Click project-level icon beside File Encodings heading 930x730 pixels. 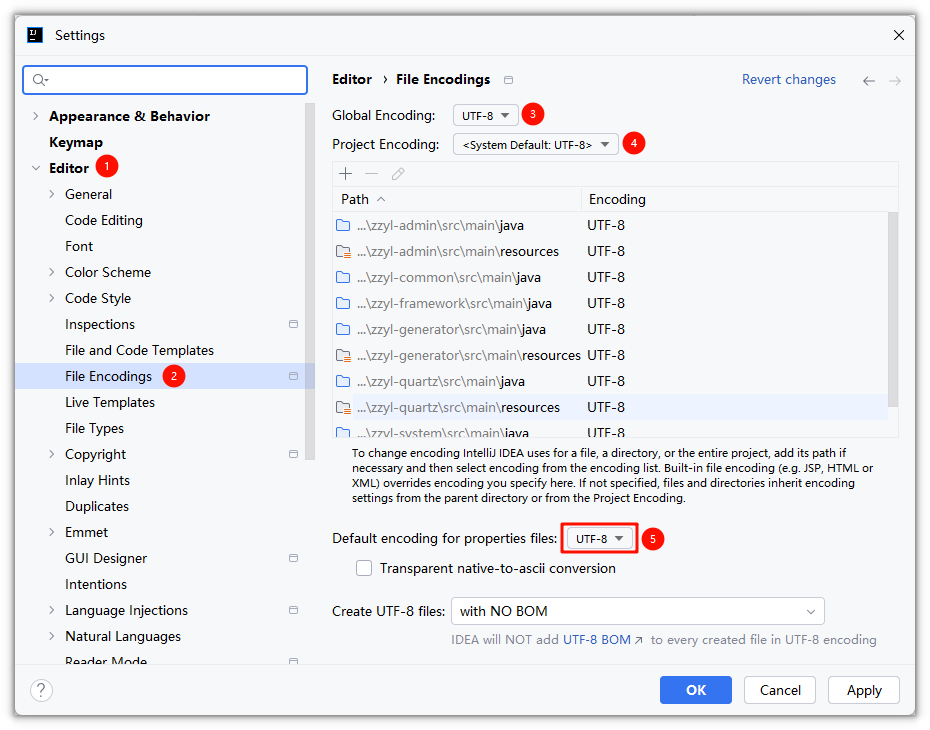tap(508, 80)
